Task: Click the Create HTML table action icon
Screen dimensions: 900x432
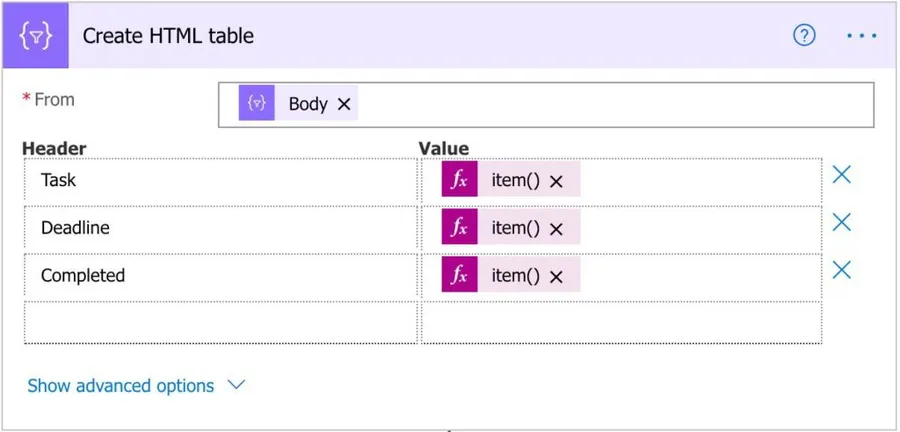Action: (35, 36)
